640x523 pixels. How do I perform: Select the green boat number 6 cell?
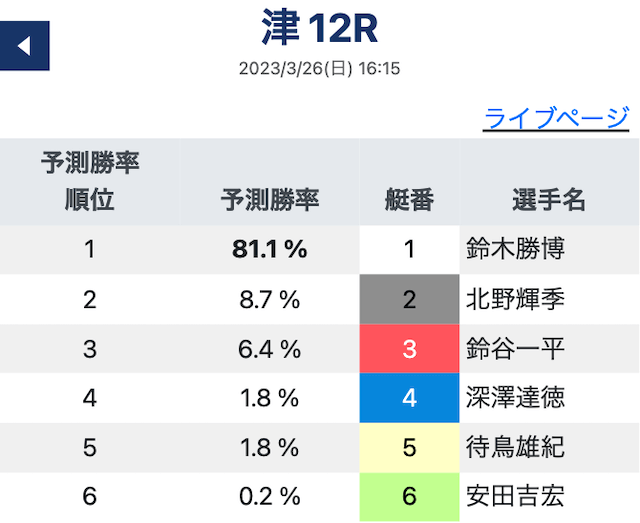point(409,496)
